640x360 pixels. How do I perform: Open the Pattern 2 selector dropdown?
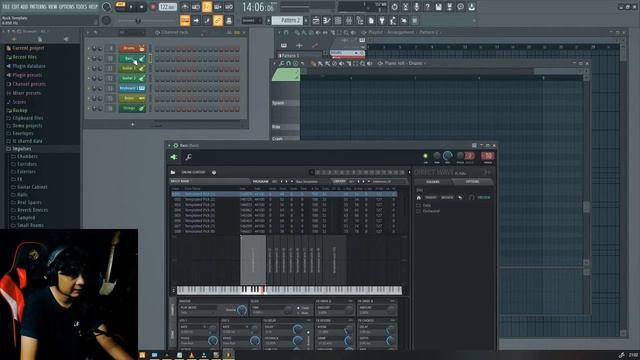tap(287, 20)
